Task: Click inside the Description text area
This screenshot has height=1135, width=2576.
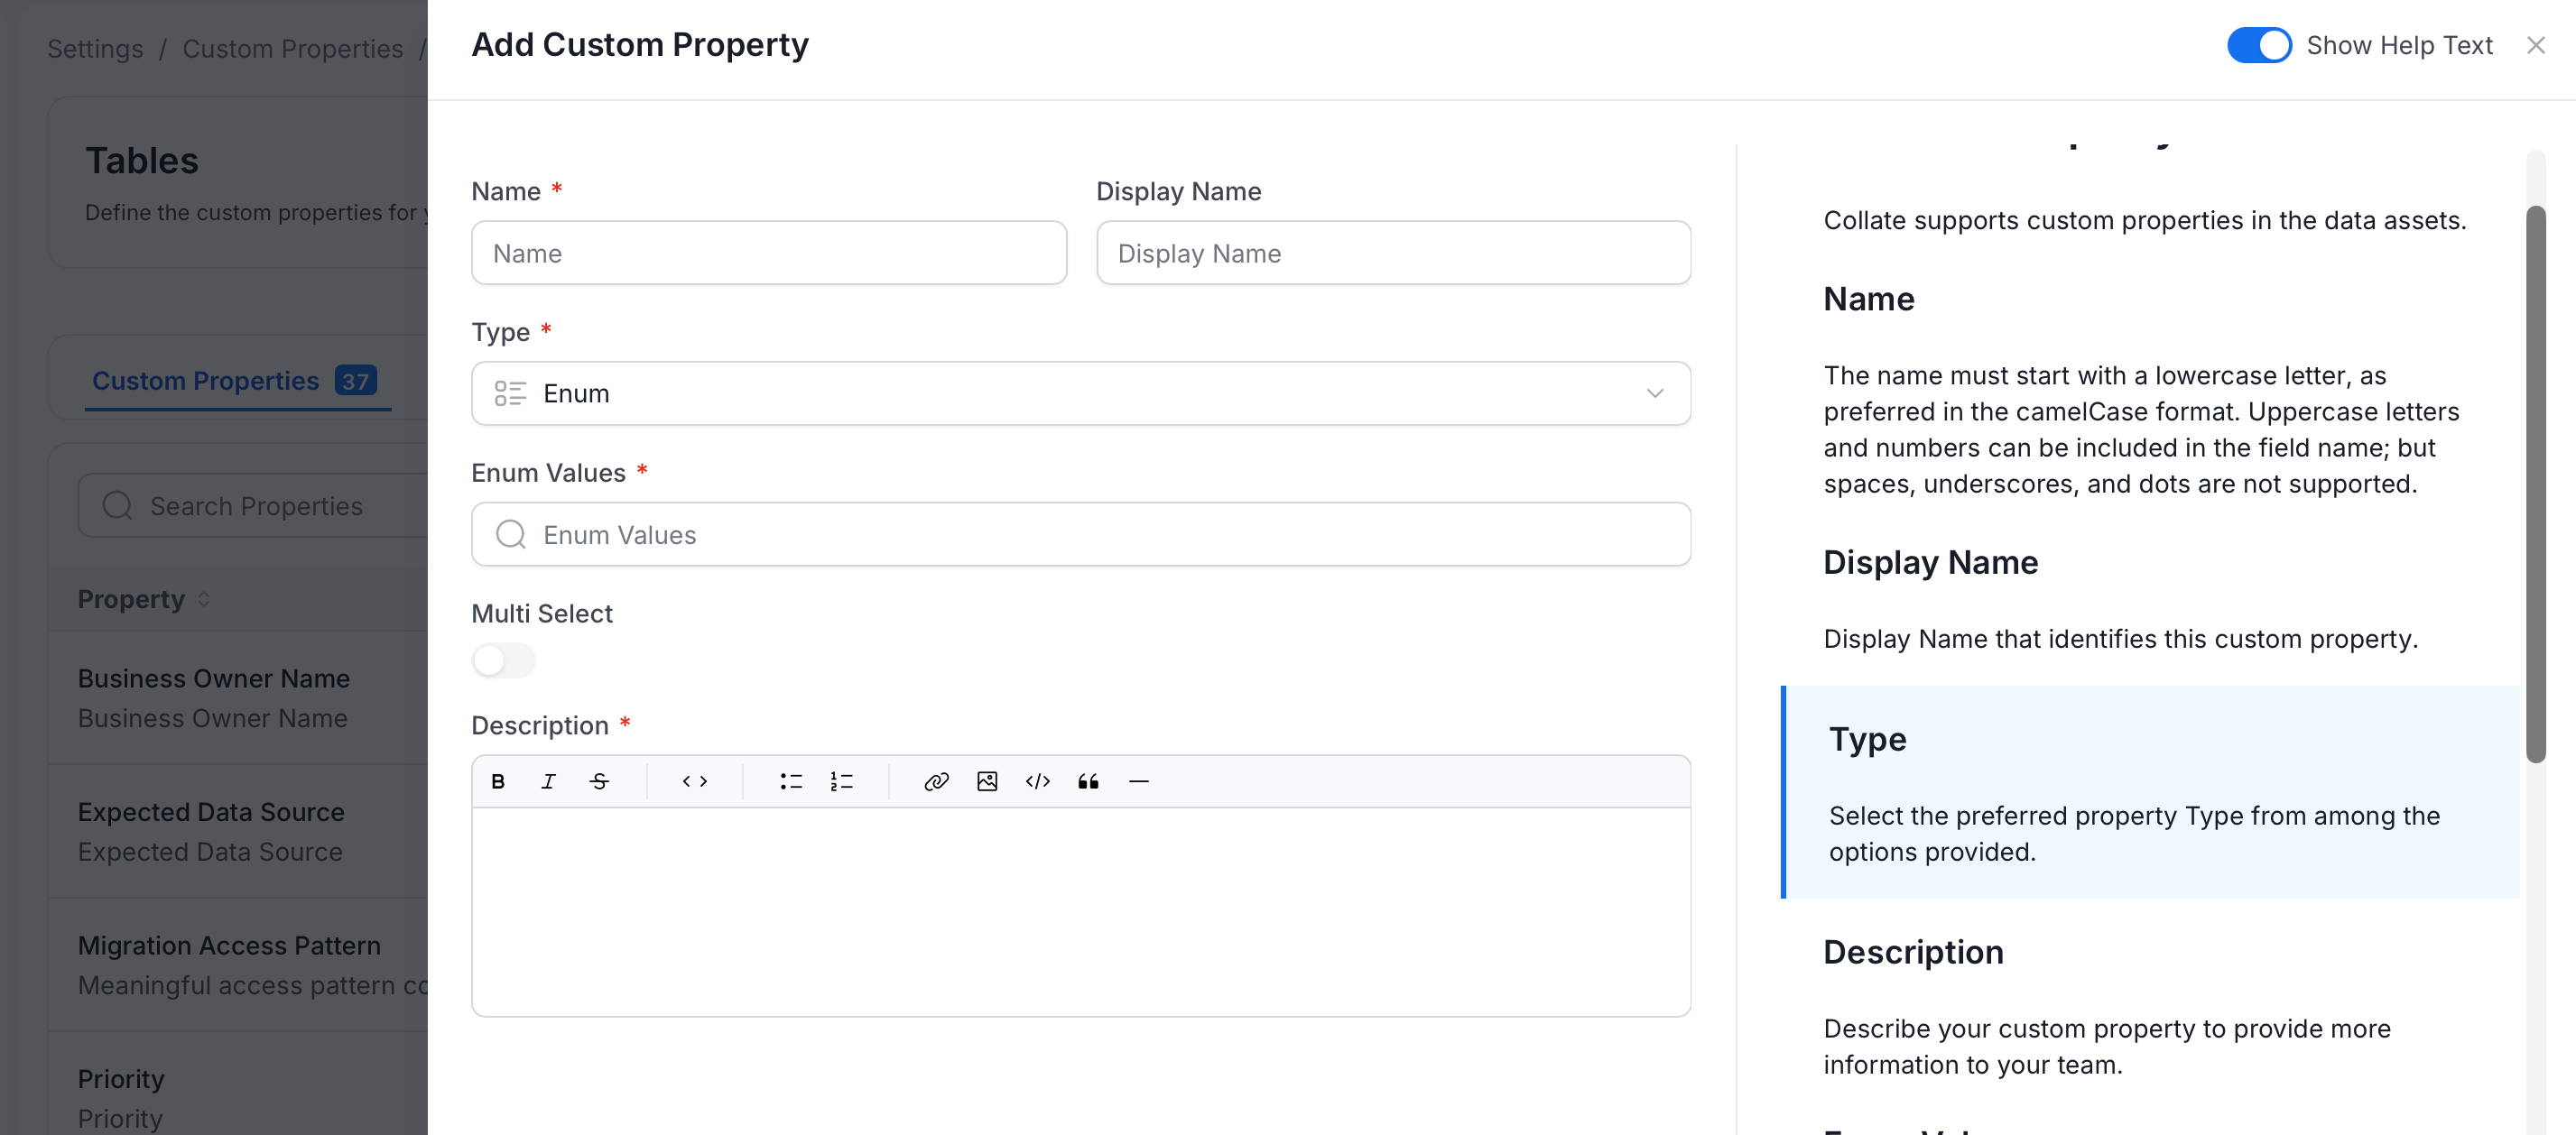Action: (x=1080, y=912)
